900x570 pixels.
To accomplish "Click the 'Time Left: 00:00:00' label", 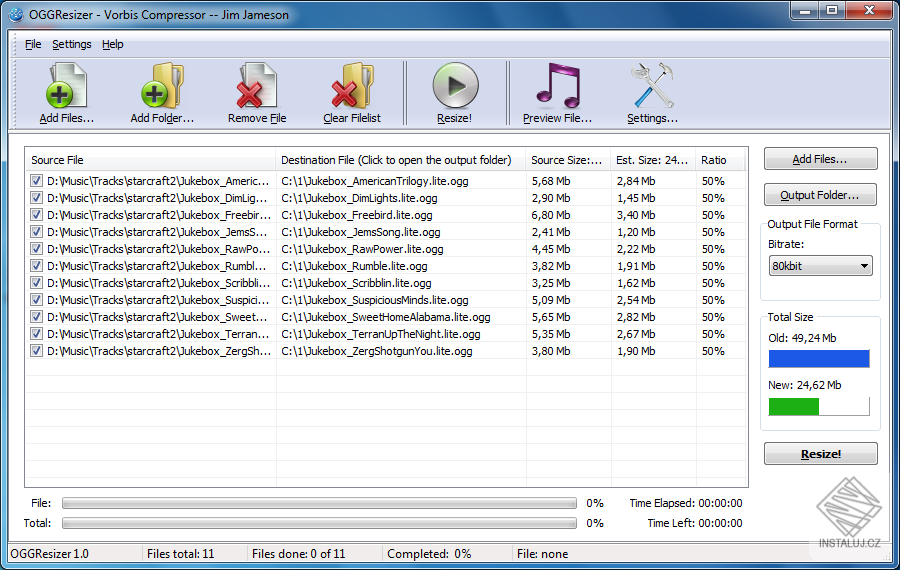I will 695,523.
